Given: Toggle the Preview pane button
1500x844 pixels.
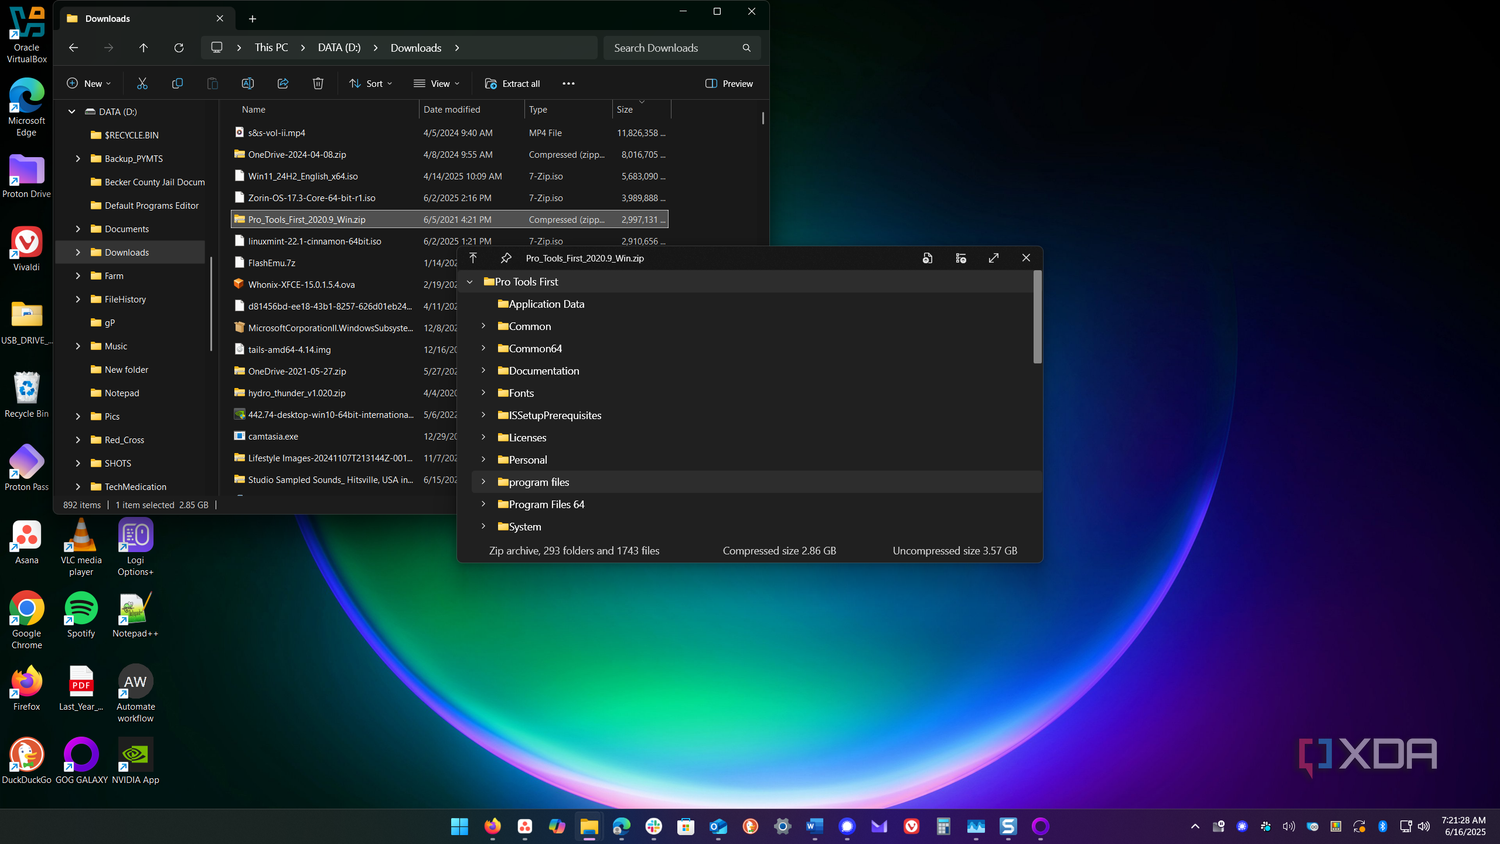Looking at the screenshot, I should (x=729, y=84).
